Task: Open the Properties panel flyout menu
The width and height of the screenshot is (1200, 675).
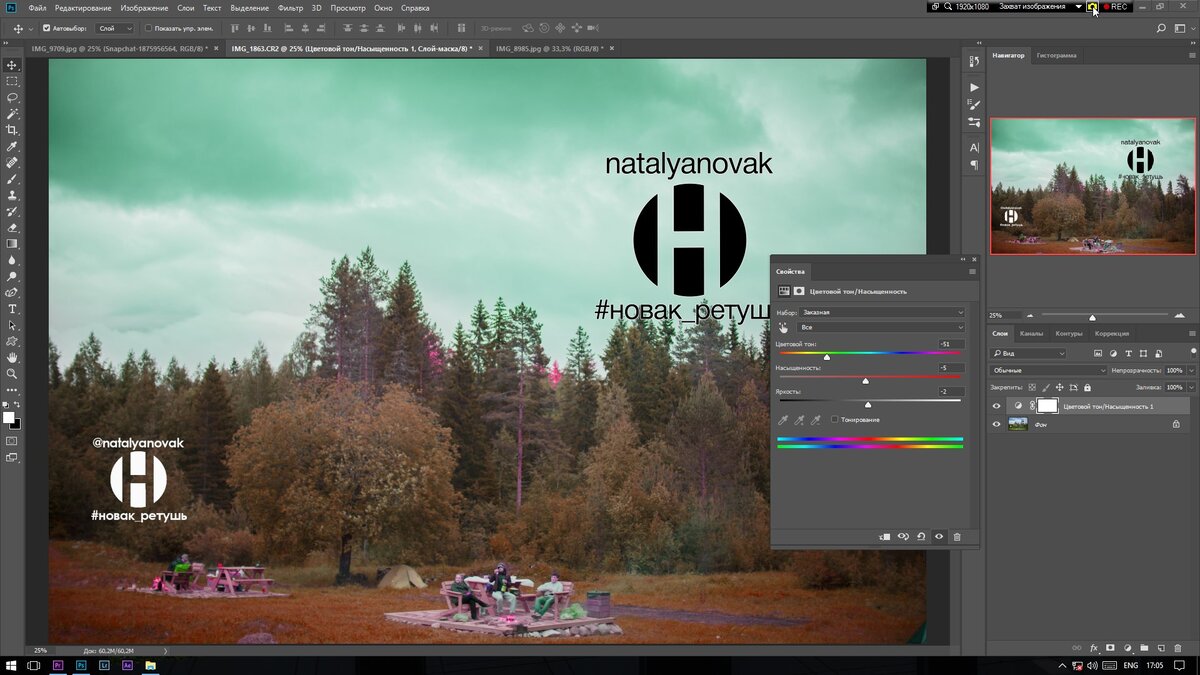Action: [971, 271]
